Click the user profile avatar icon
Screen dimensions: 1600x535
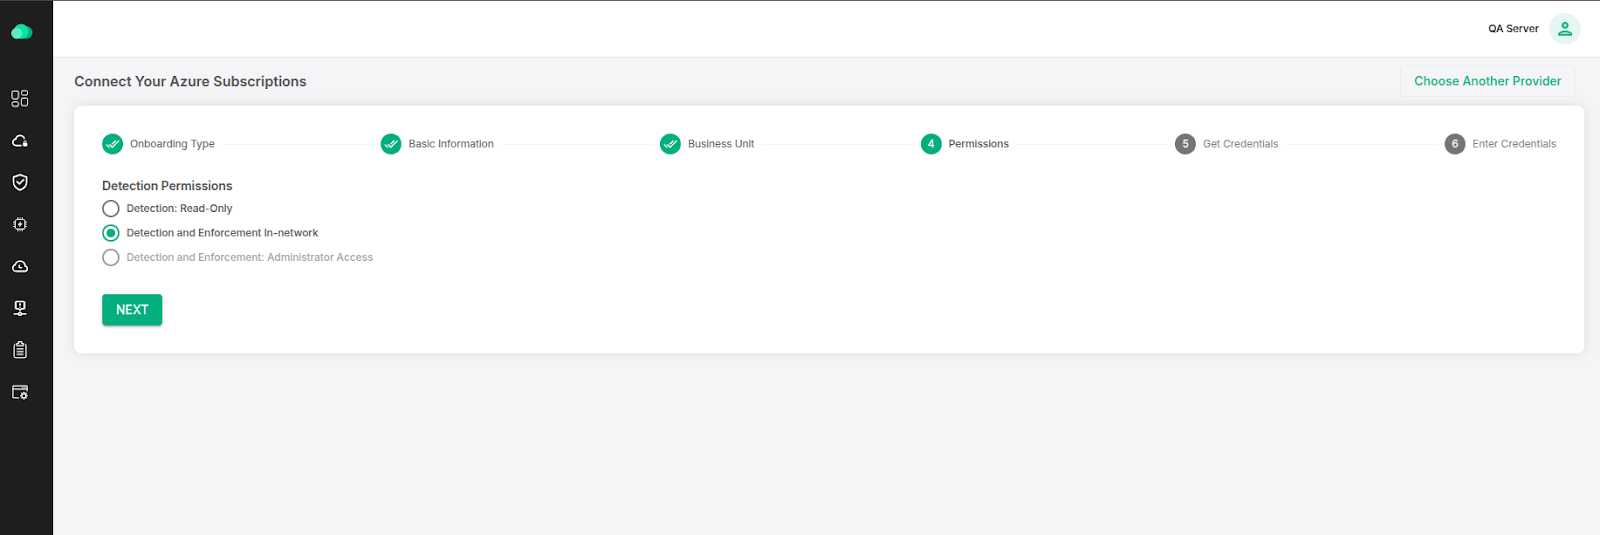click(x=1565, y=29)
